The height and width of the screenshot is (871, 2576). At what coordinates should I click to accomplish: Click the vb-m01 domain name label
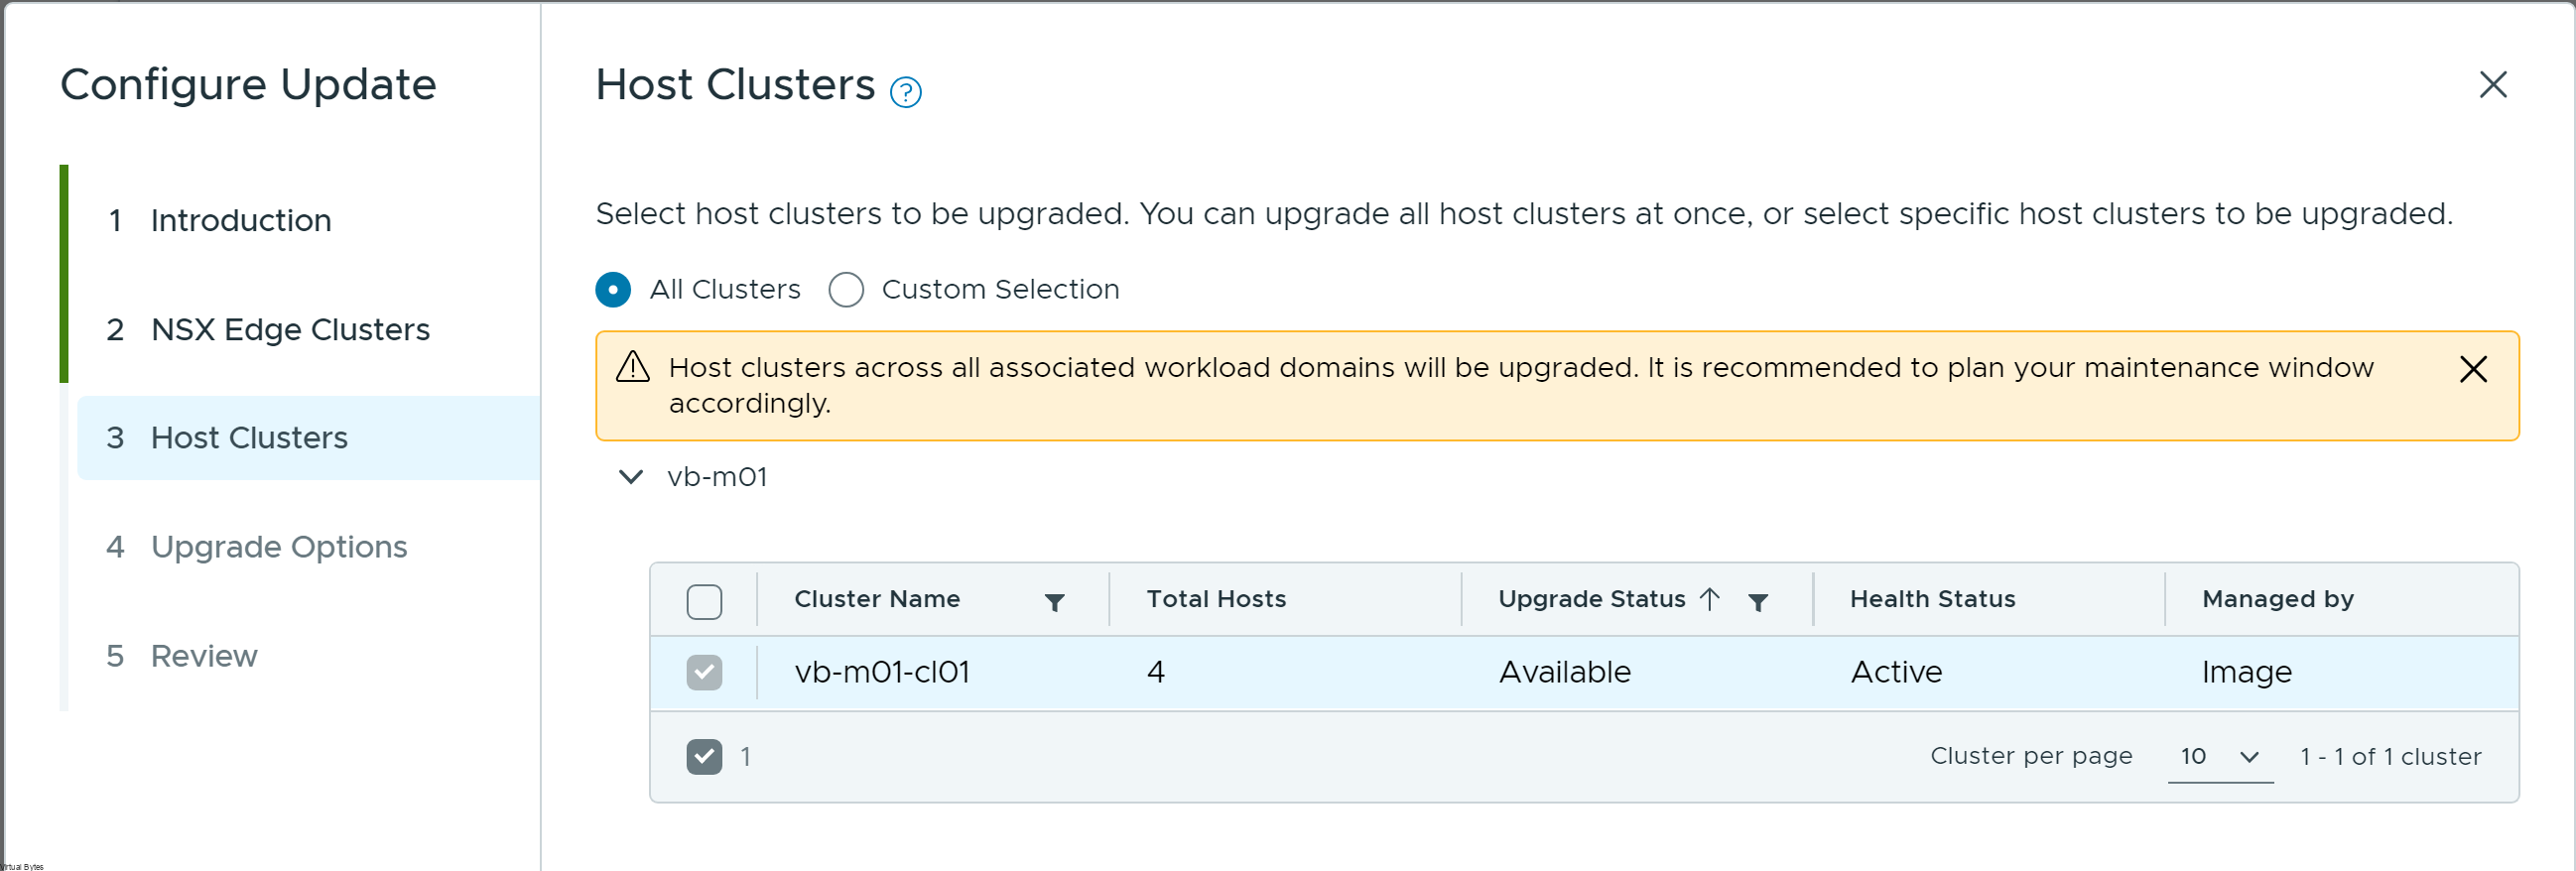pyautogui.click(x=717, y=476)
